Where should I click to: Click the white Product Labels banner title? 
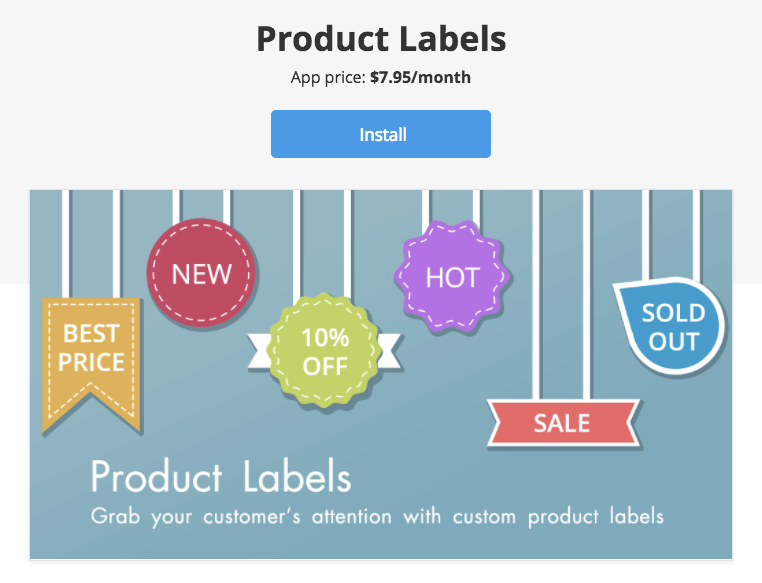[221, 476]
